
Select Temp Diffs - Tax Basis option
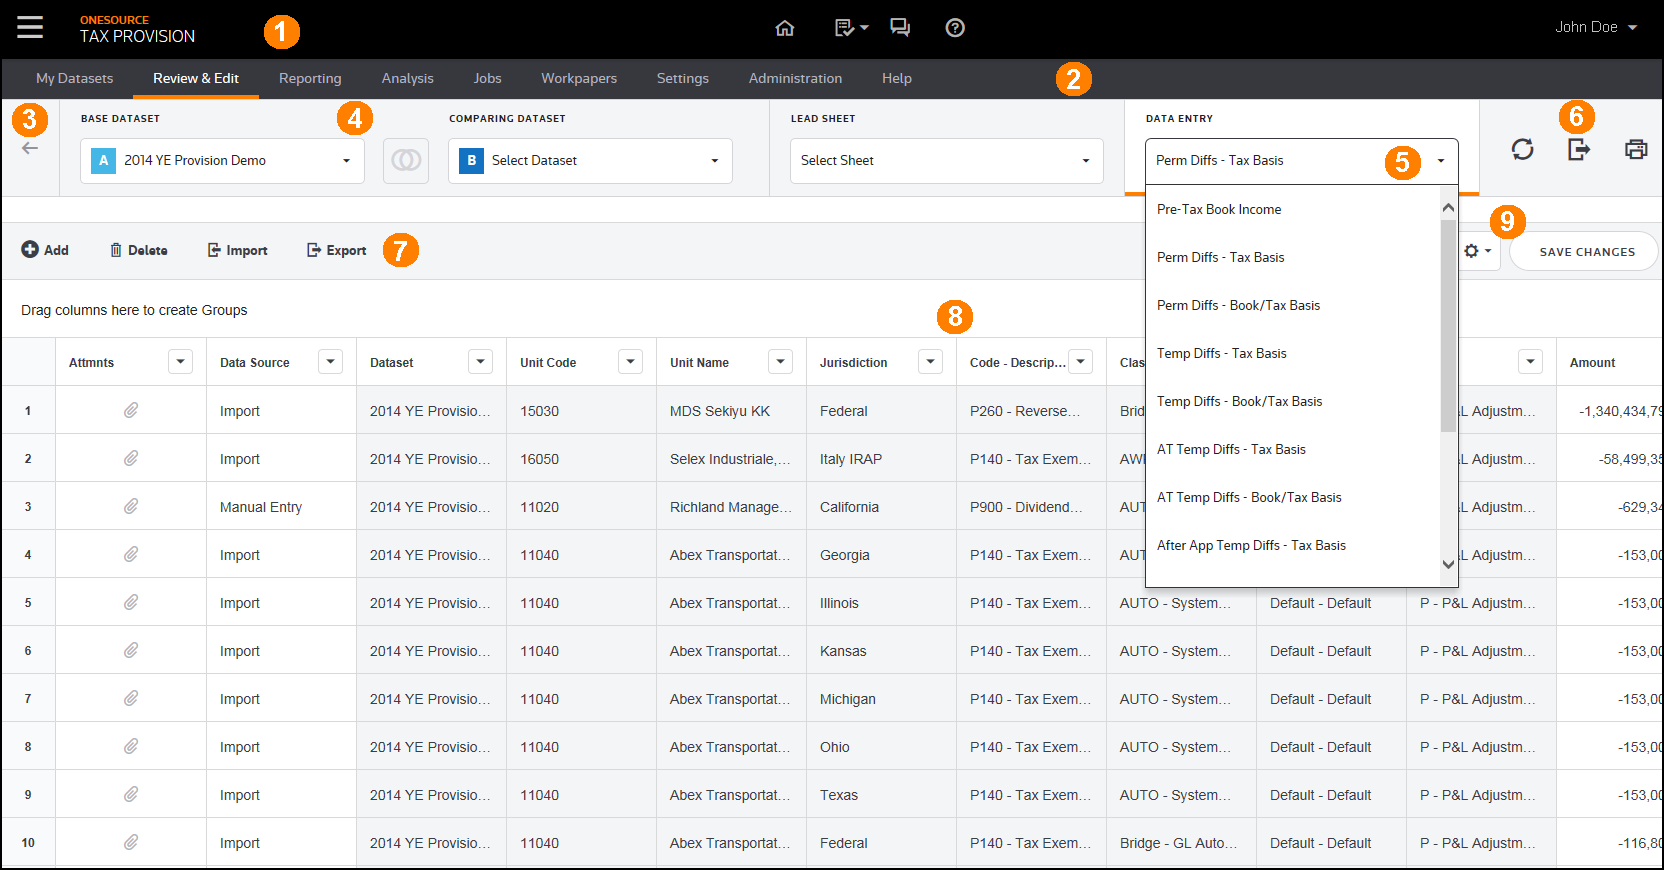pos(1293,353)
